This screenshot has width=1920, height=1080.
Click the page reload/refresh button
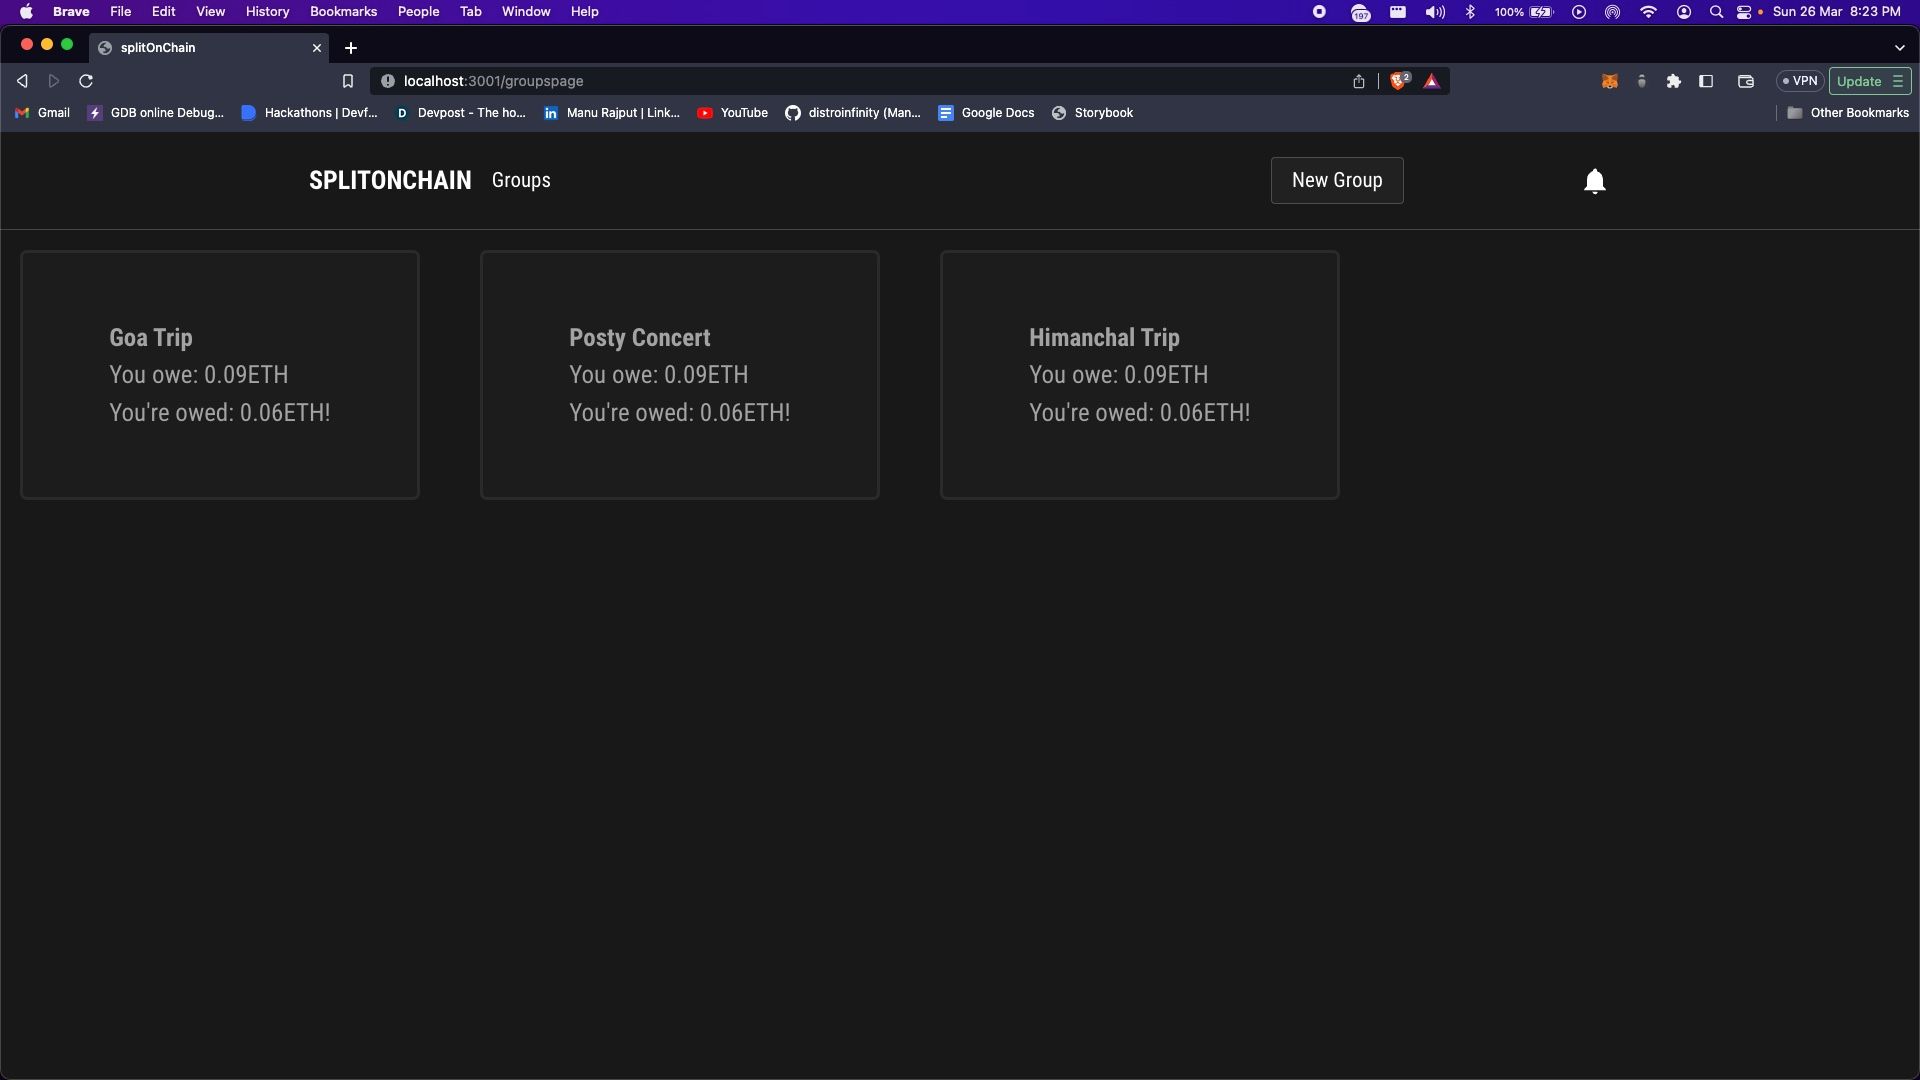[x=86, y=82]
